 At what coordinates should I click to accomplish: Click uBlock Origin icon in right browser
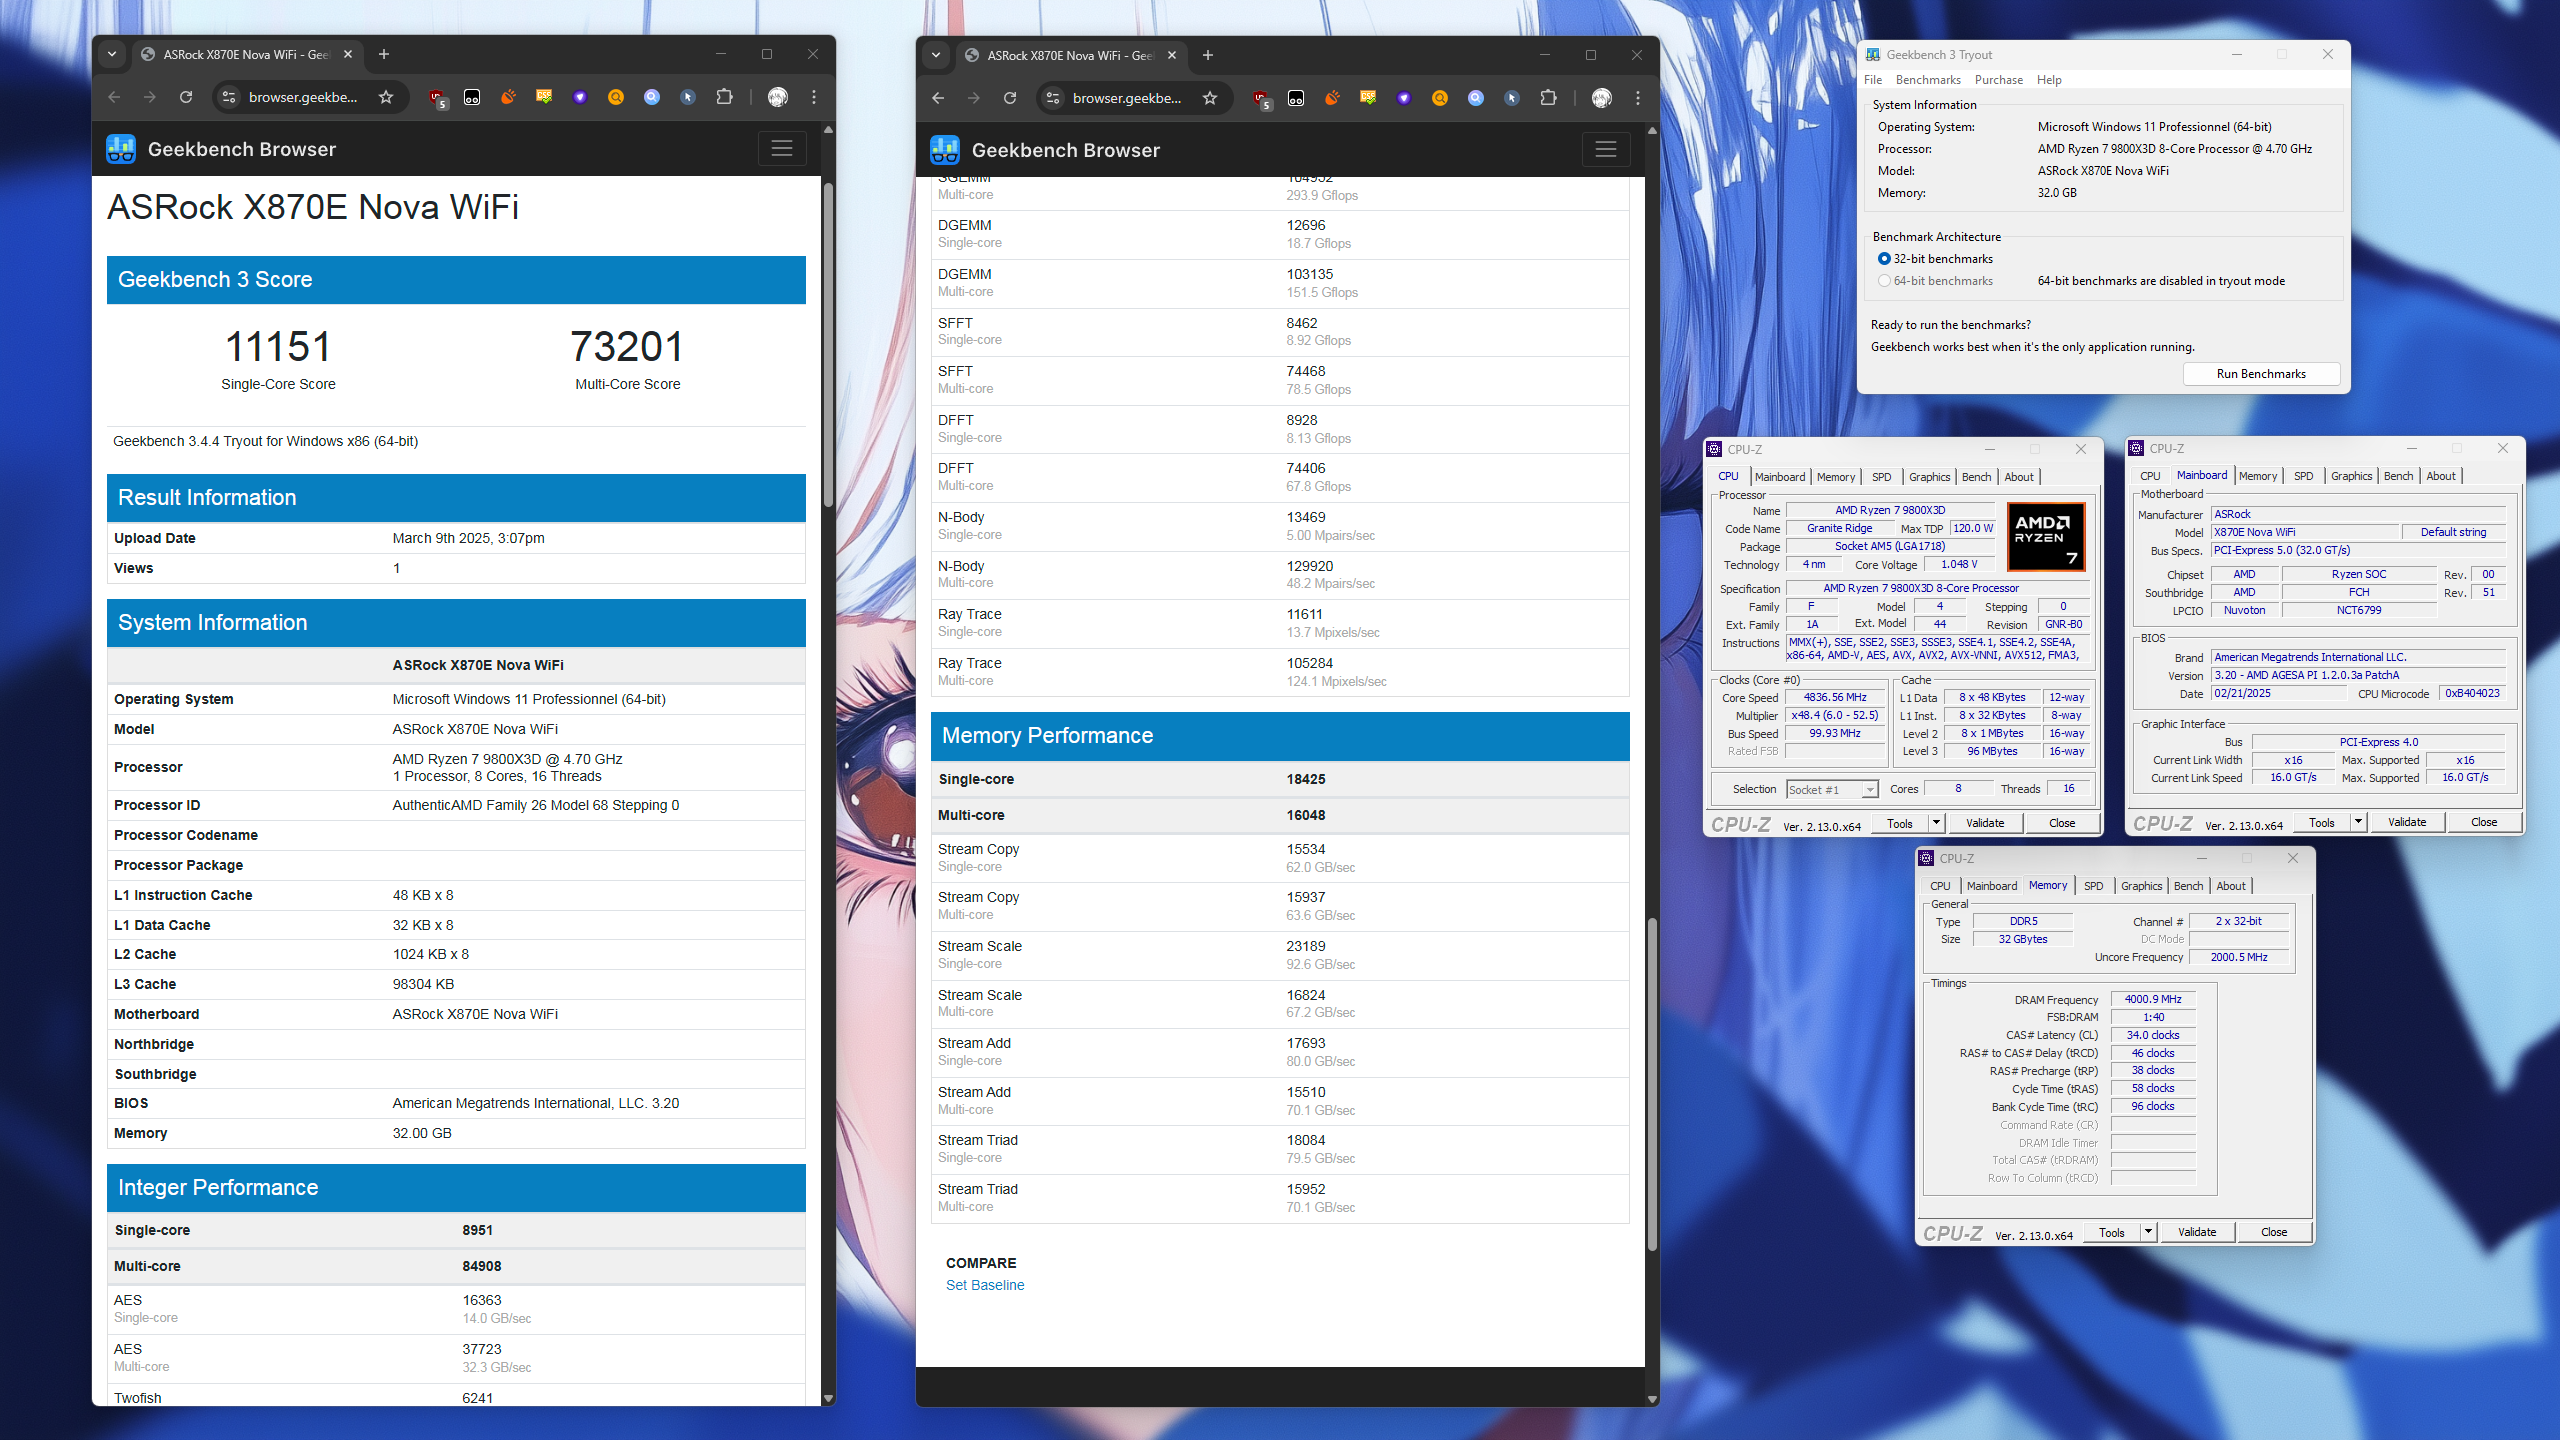click(1262, 98)
